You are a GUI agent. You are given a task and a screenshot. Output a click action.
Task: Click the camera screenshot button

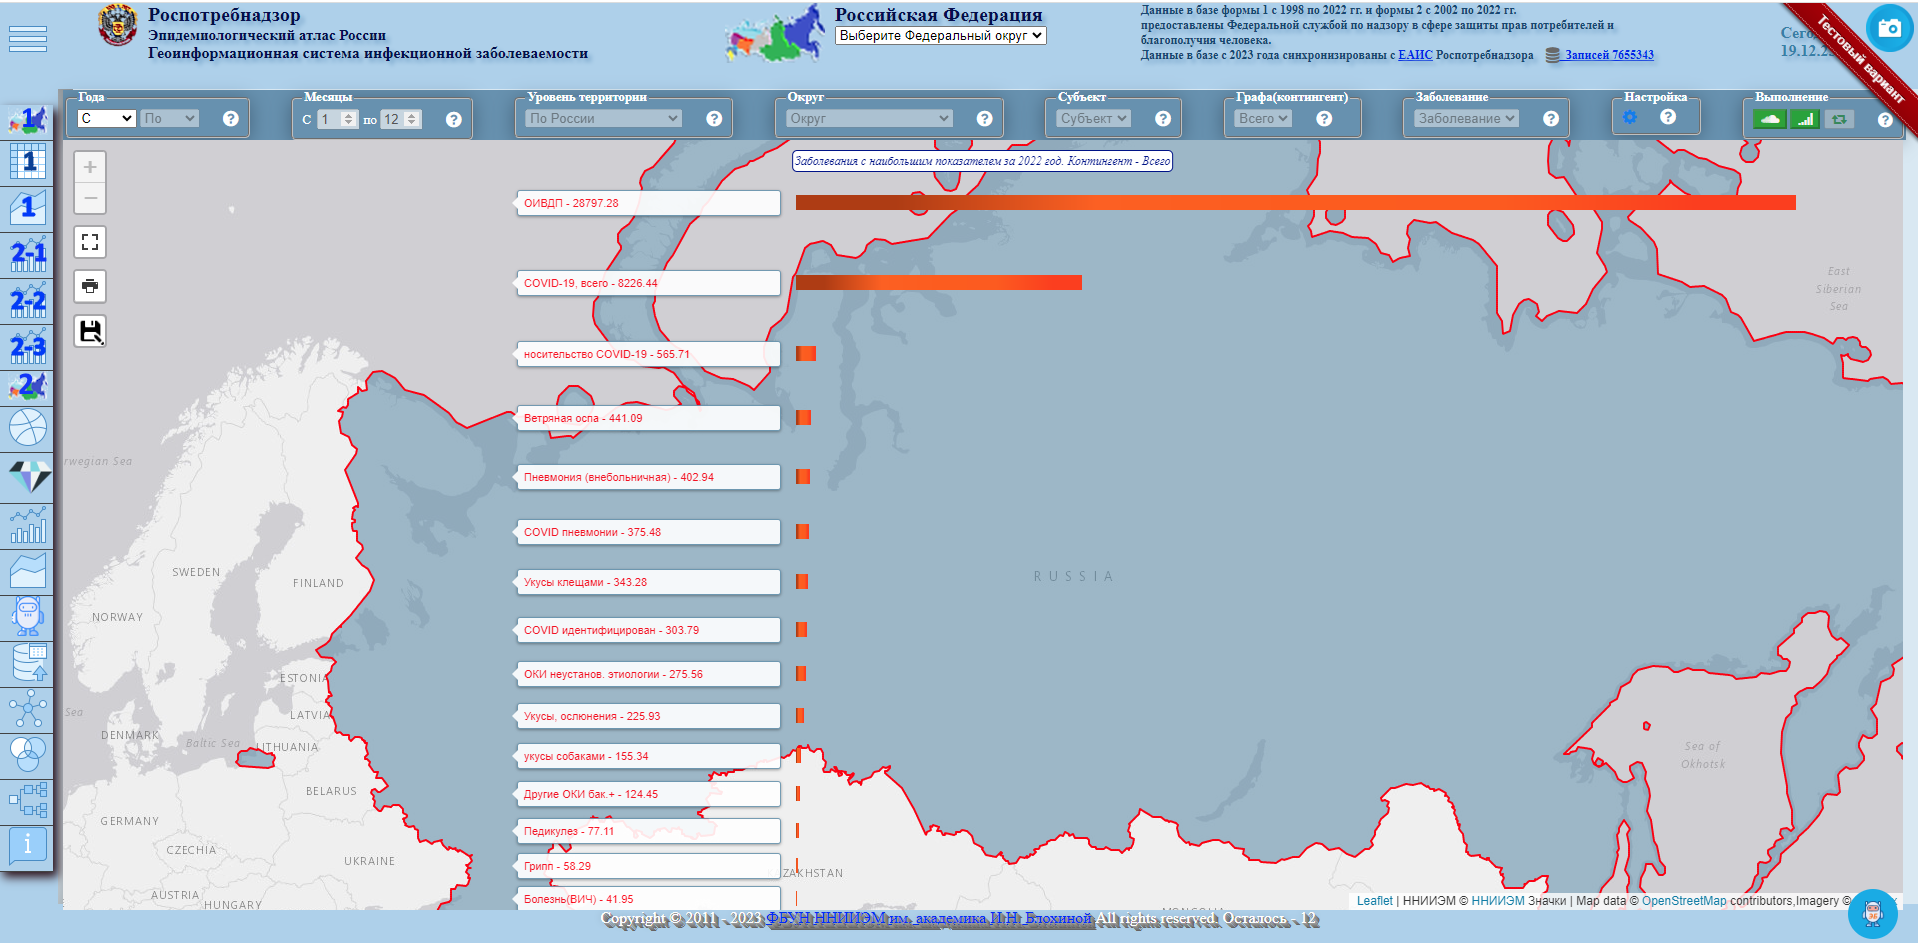1889,28
